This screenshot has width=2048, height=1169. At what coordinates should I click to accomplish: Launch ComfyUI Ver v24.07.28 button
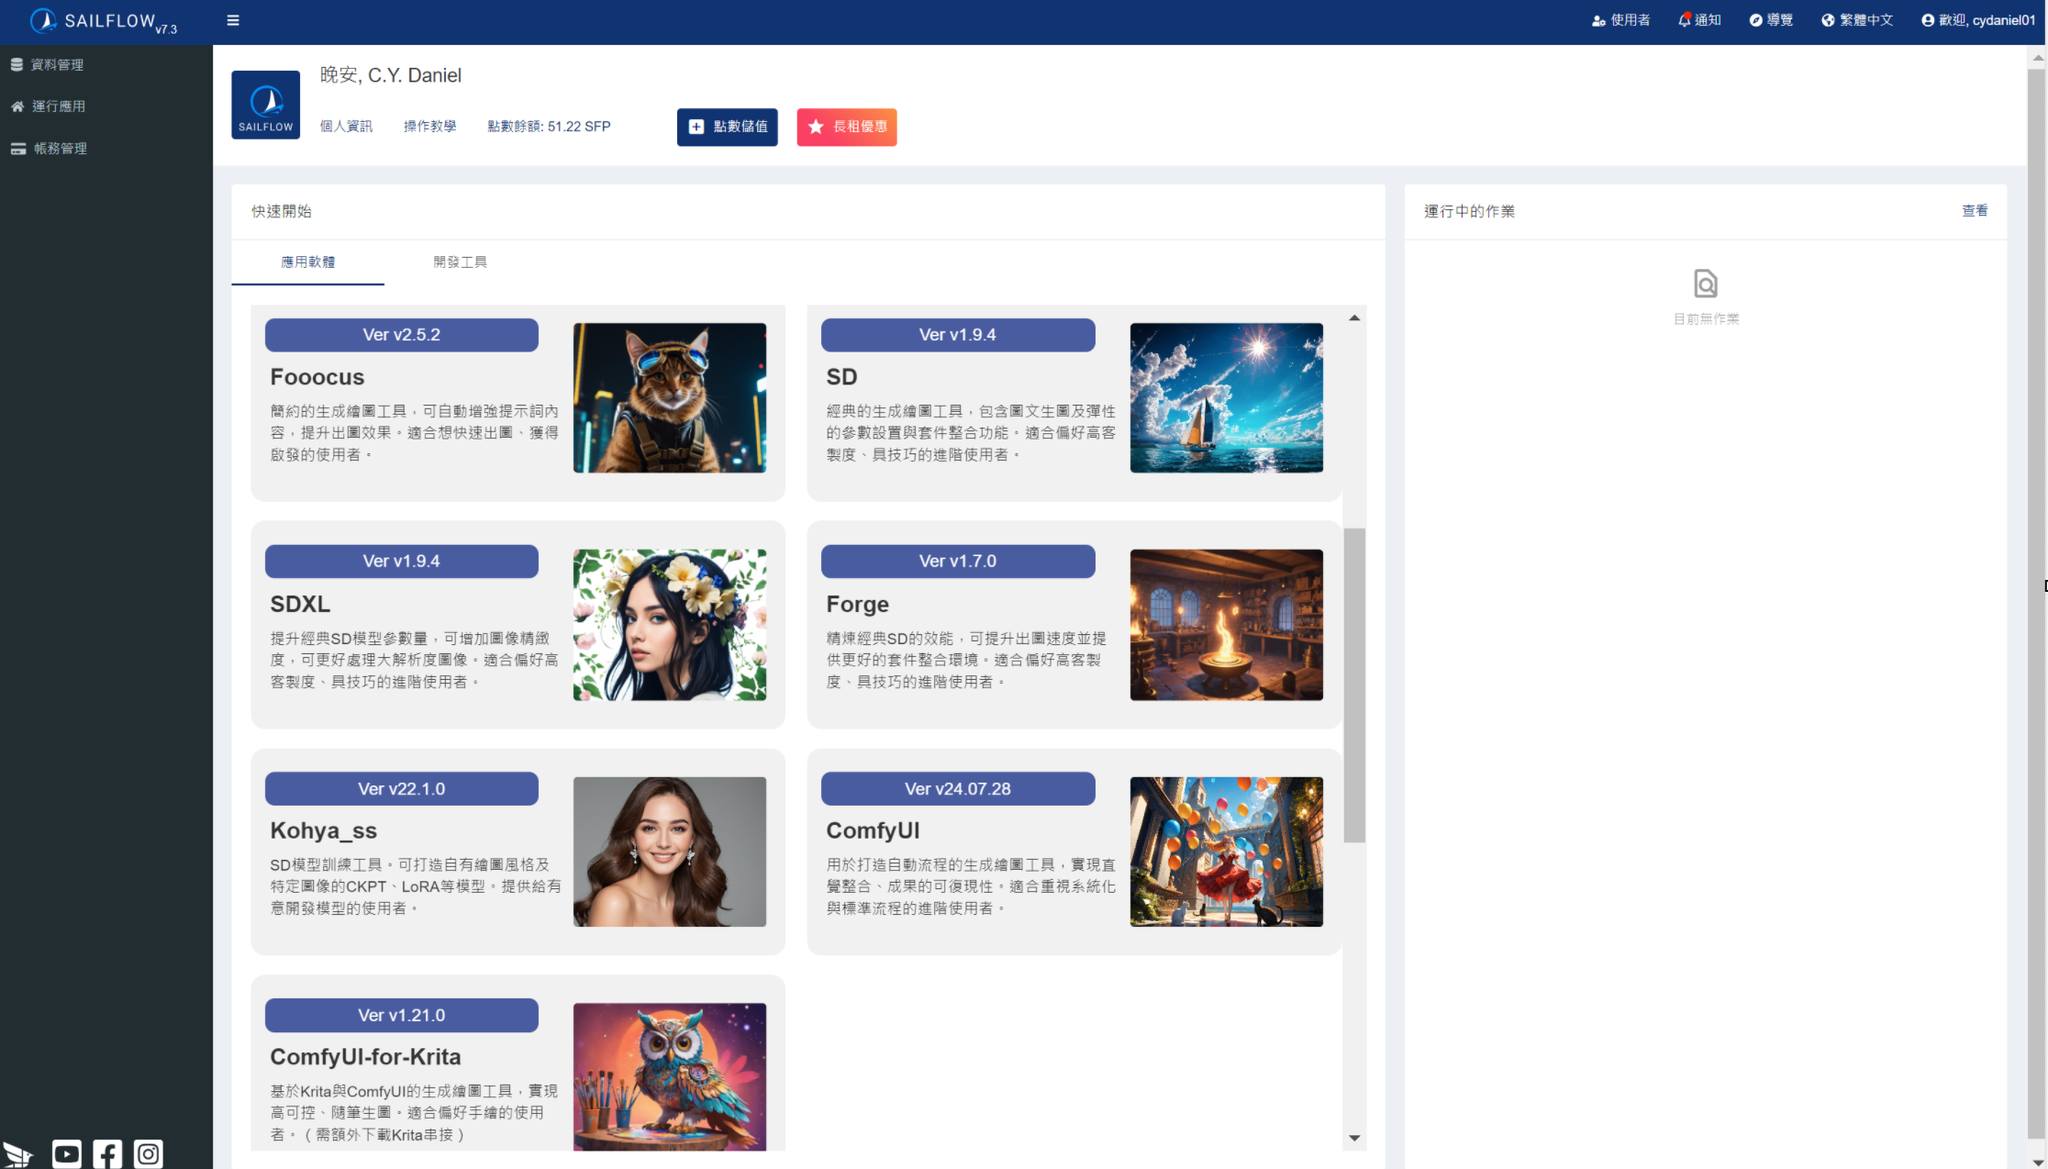(x=958, y=789)
